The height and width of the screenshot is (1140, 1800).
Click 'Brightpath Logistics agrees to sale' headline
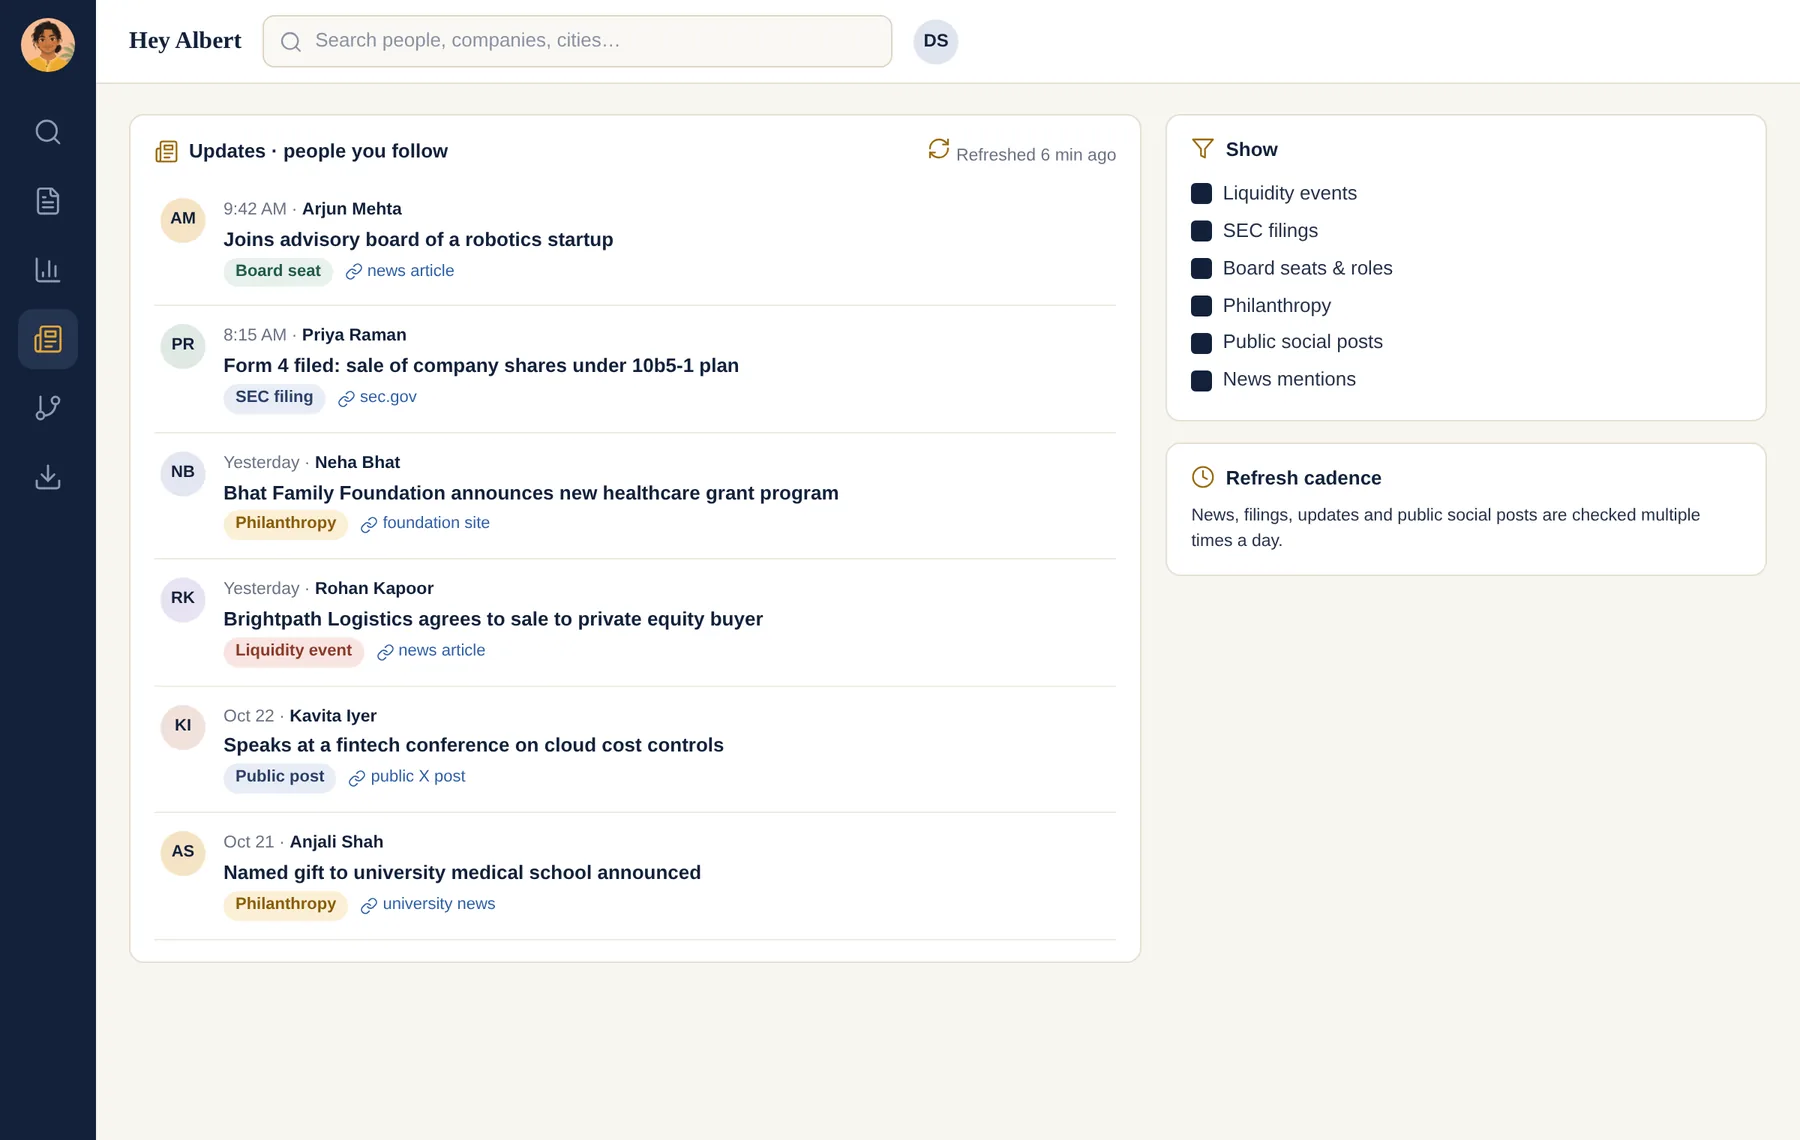(x=493, y=619)
